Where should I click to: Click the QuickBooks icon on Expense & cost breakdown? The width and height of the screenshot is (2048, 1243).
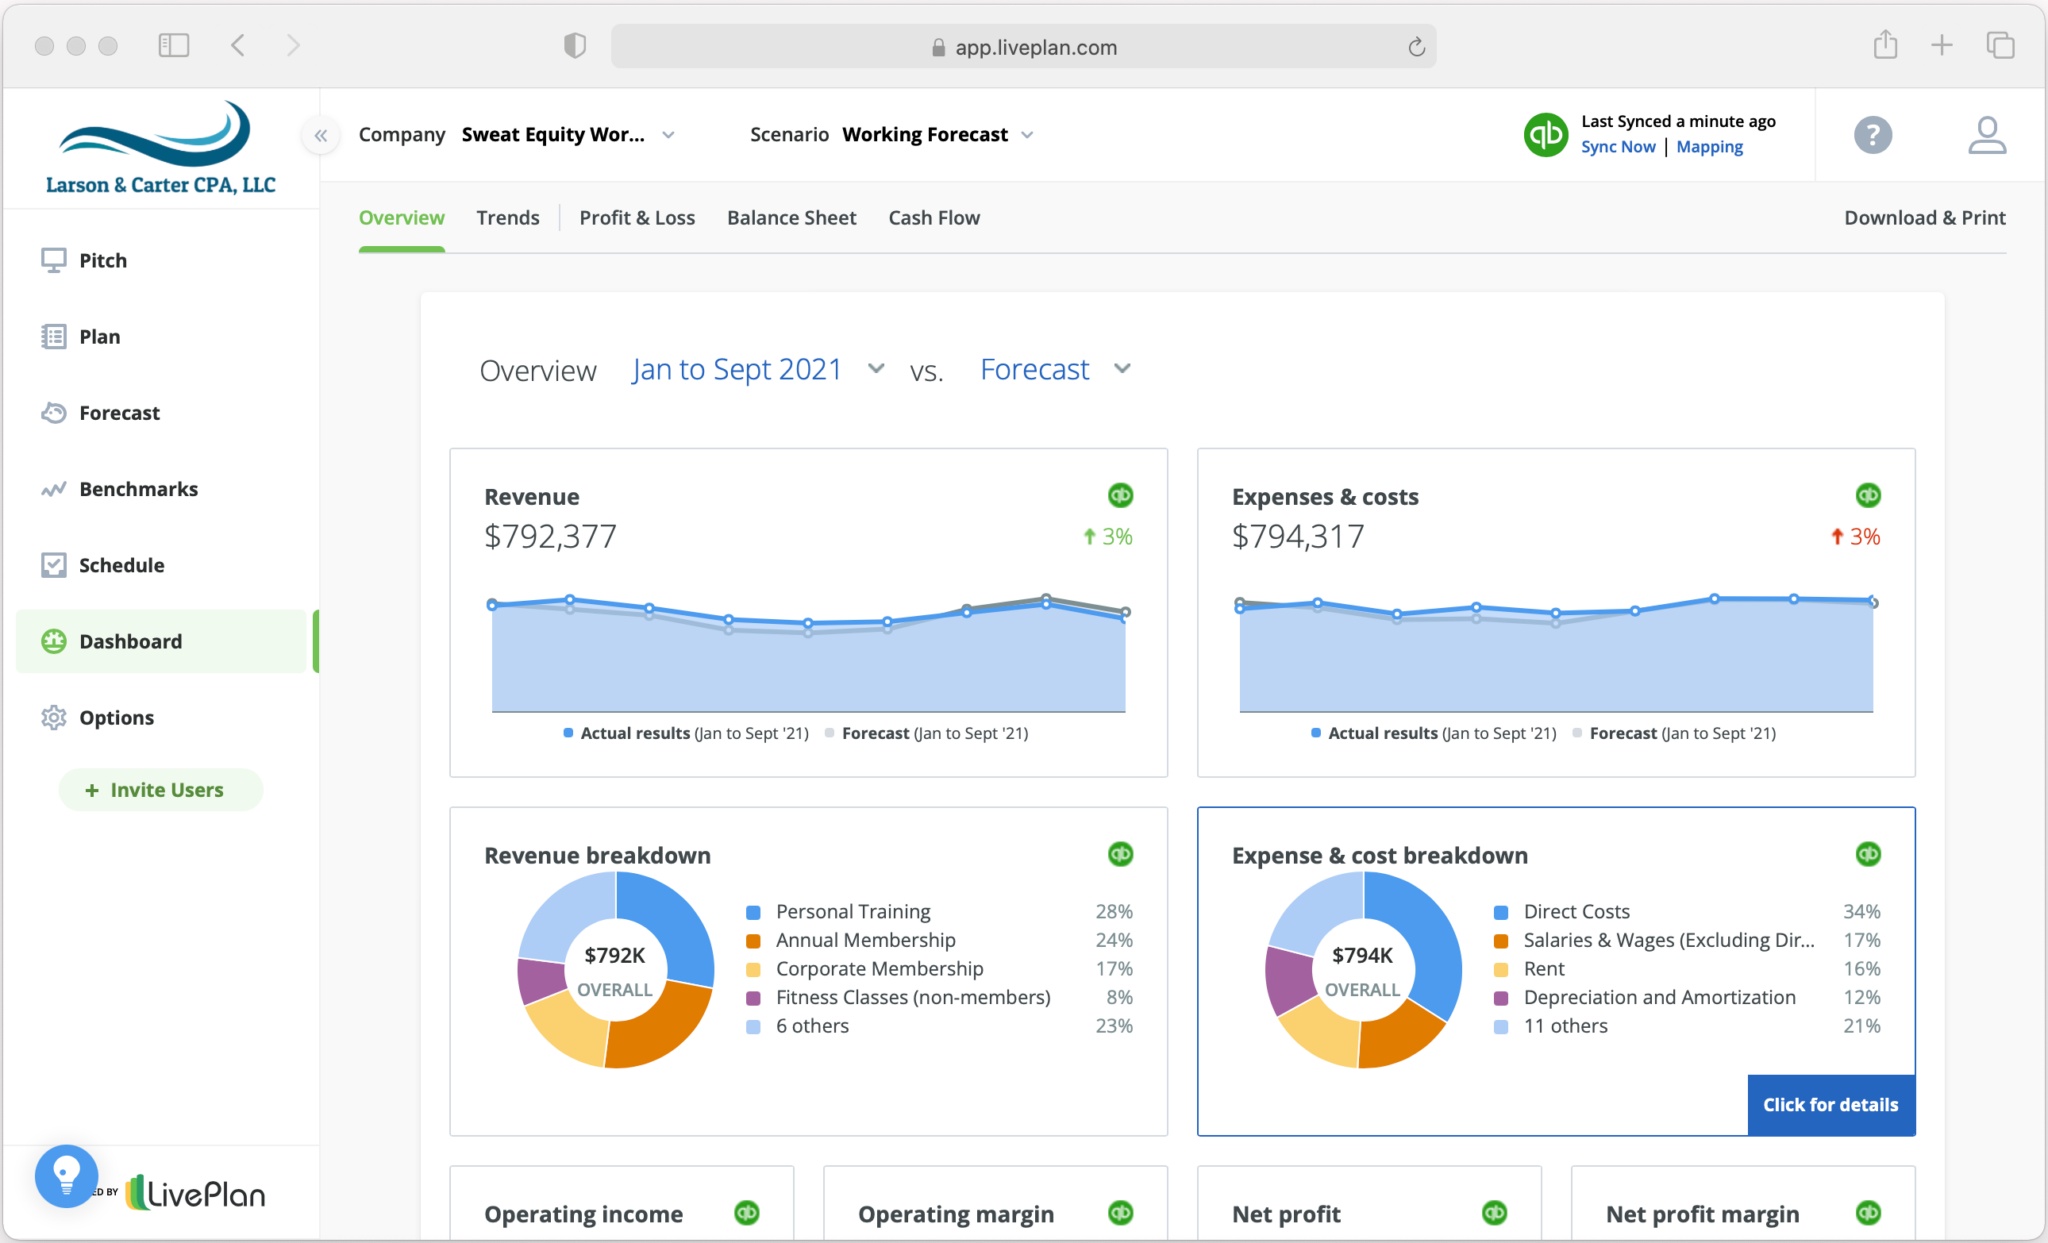pyautogui.click(x=1868, y=854)
